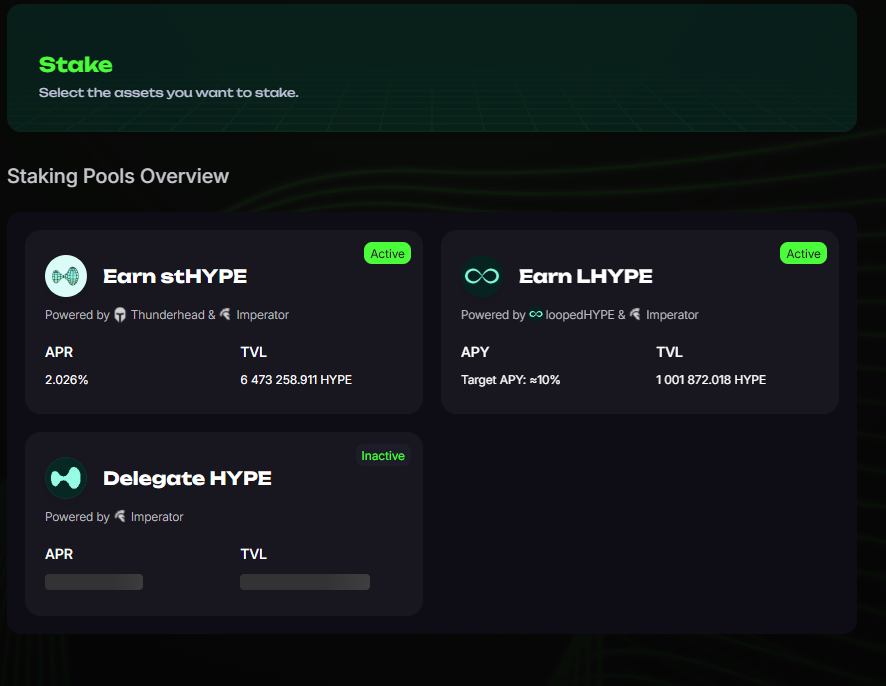Screen dimensions: 886x686
Task: Click the Imperator icon in the LHYPE card
Action: pos(634,315)
